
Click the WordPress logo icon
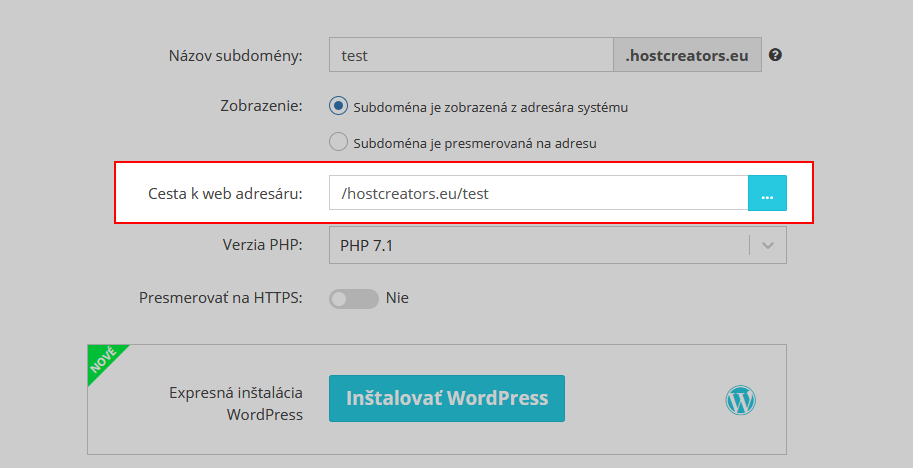tap(741, 400)
